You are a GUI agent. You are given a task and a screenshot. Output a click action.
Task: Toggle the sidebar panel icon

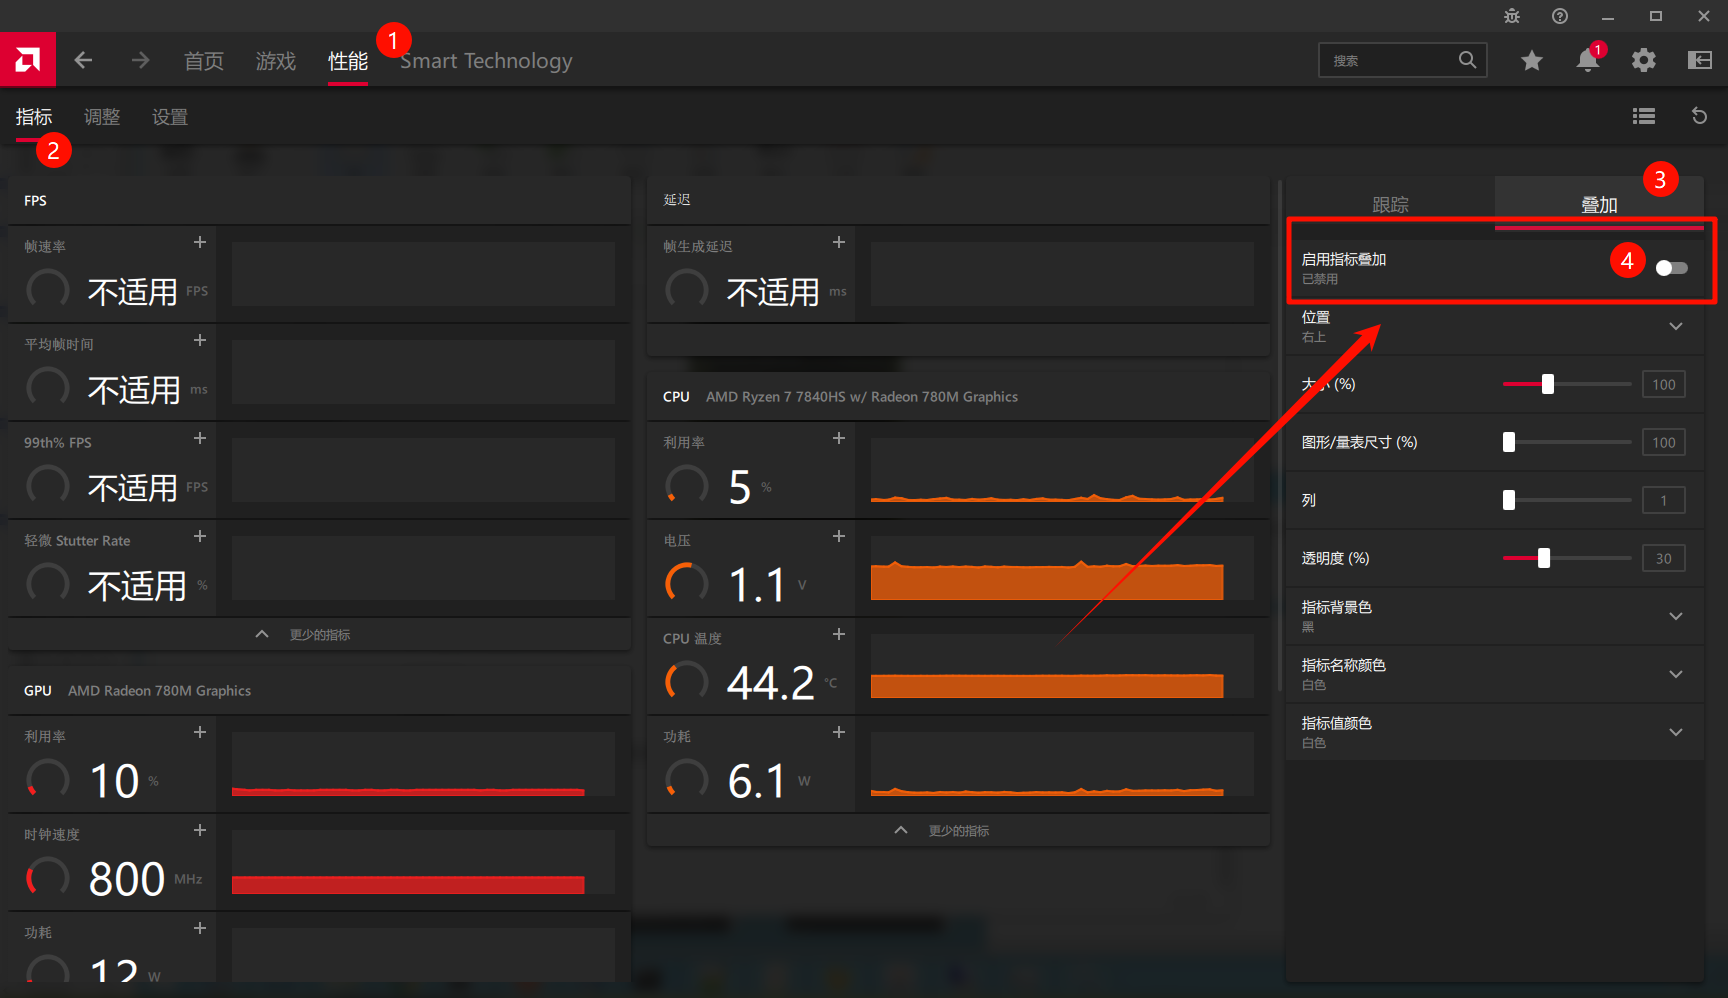tap(1699, 60)
